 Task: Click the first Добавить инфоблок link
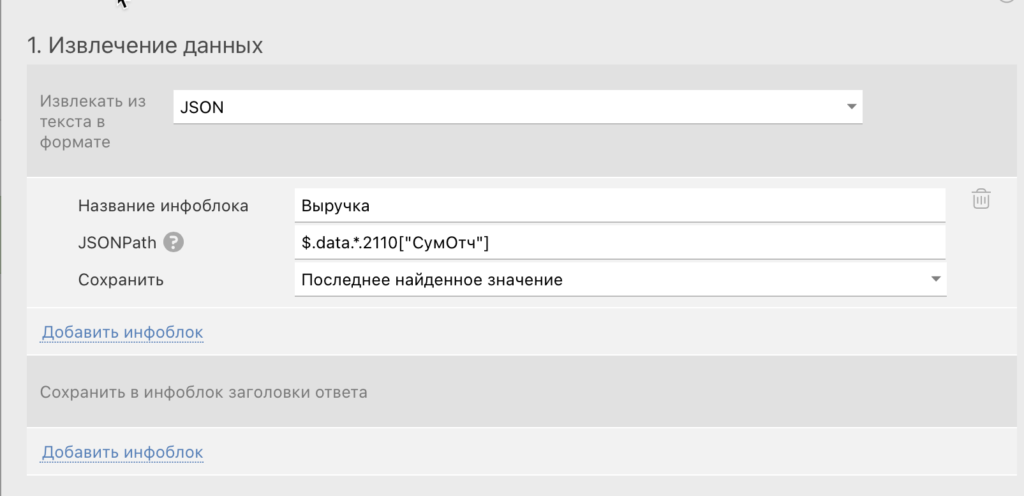coord(122,331)
